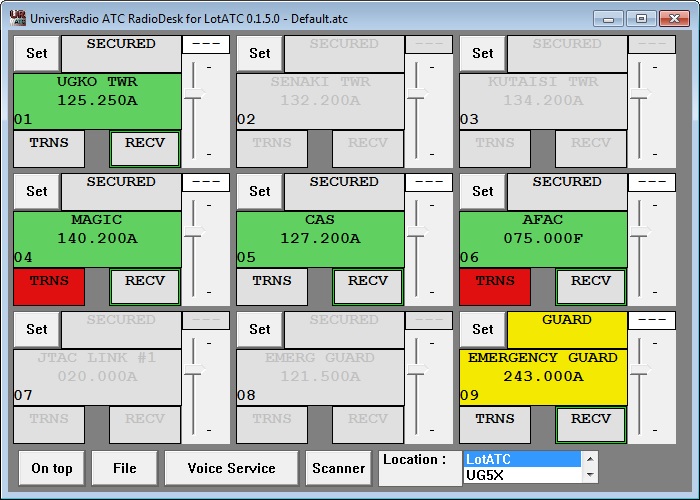Click Set button for radio 01 UGKO TWR
This screenshot has width=700, height=500.
click(x=37, y=54)
